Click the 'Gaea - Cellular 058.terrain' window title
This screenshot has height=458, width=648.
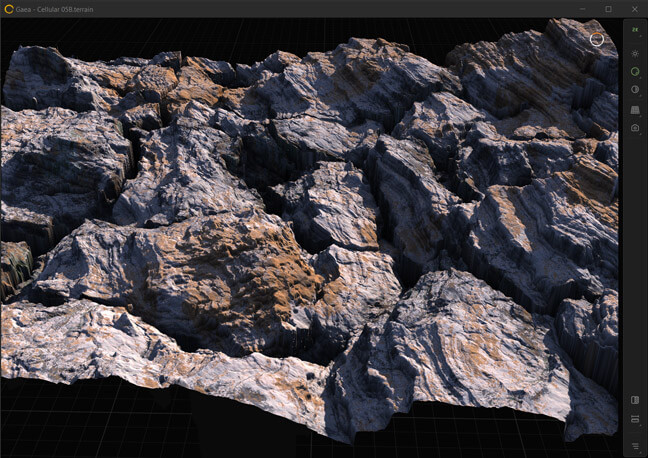(x=60, y=9)
